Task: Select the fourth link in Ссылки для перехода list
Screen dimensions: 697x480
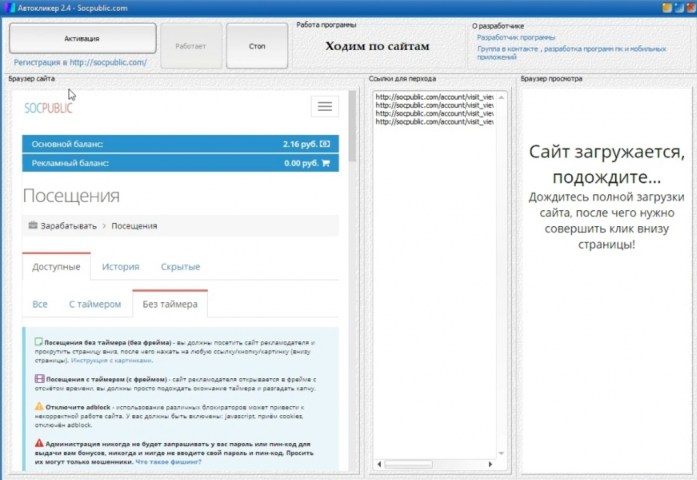Action: pyautogui.click(x=434, y=121)
